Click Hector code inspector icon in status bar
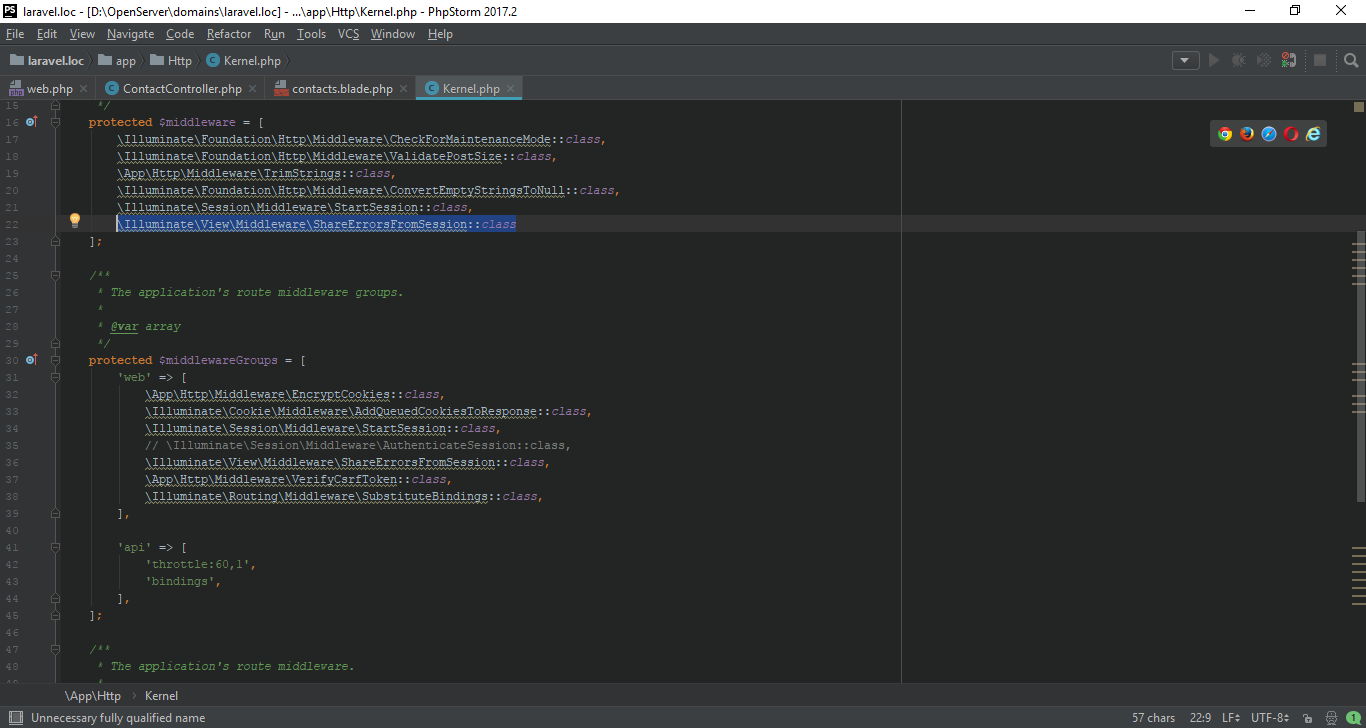 coord(1331,718)
